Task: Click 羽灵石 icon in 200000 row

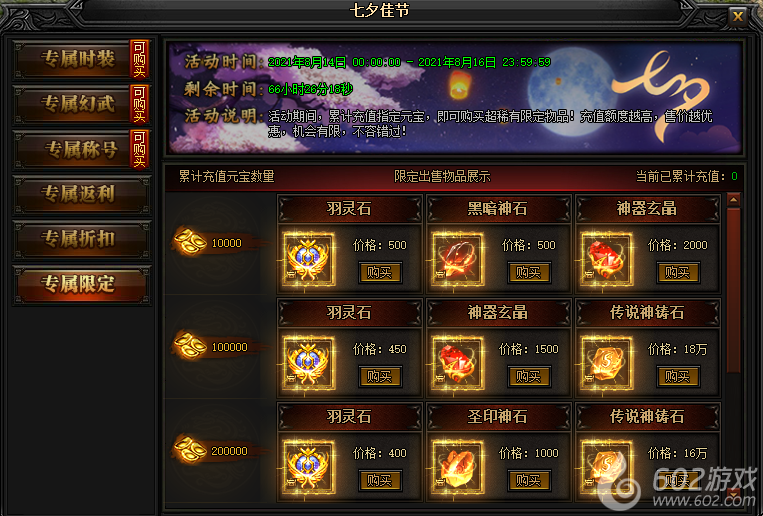Action: click(x=309, y=467)
